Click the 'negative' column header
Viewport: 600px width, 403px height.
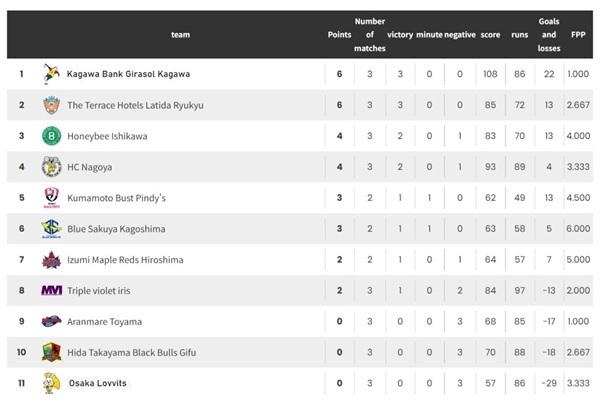460,34
